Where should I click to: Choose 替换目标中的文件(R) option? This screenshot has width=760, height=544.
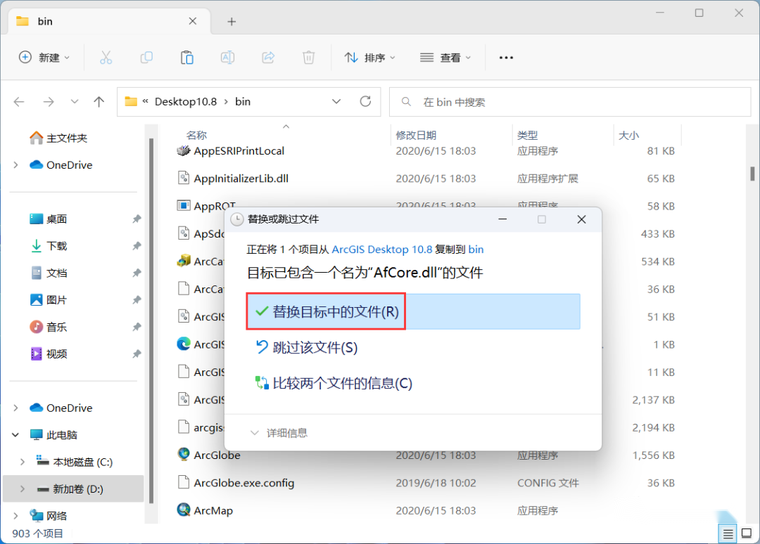[413, 312]
